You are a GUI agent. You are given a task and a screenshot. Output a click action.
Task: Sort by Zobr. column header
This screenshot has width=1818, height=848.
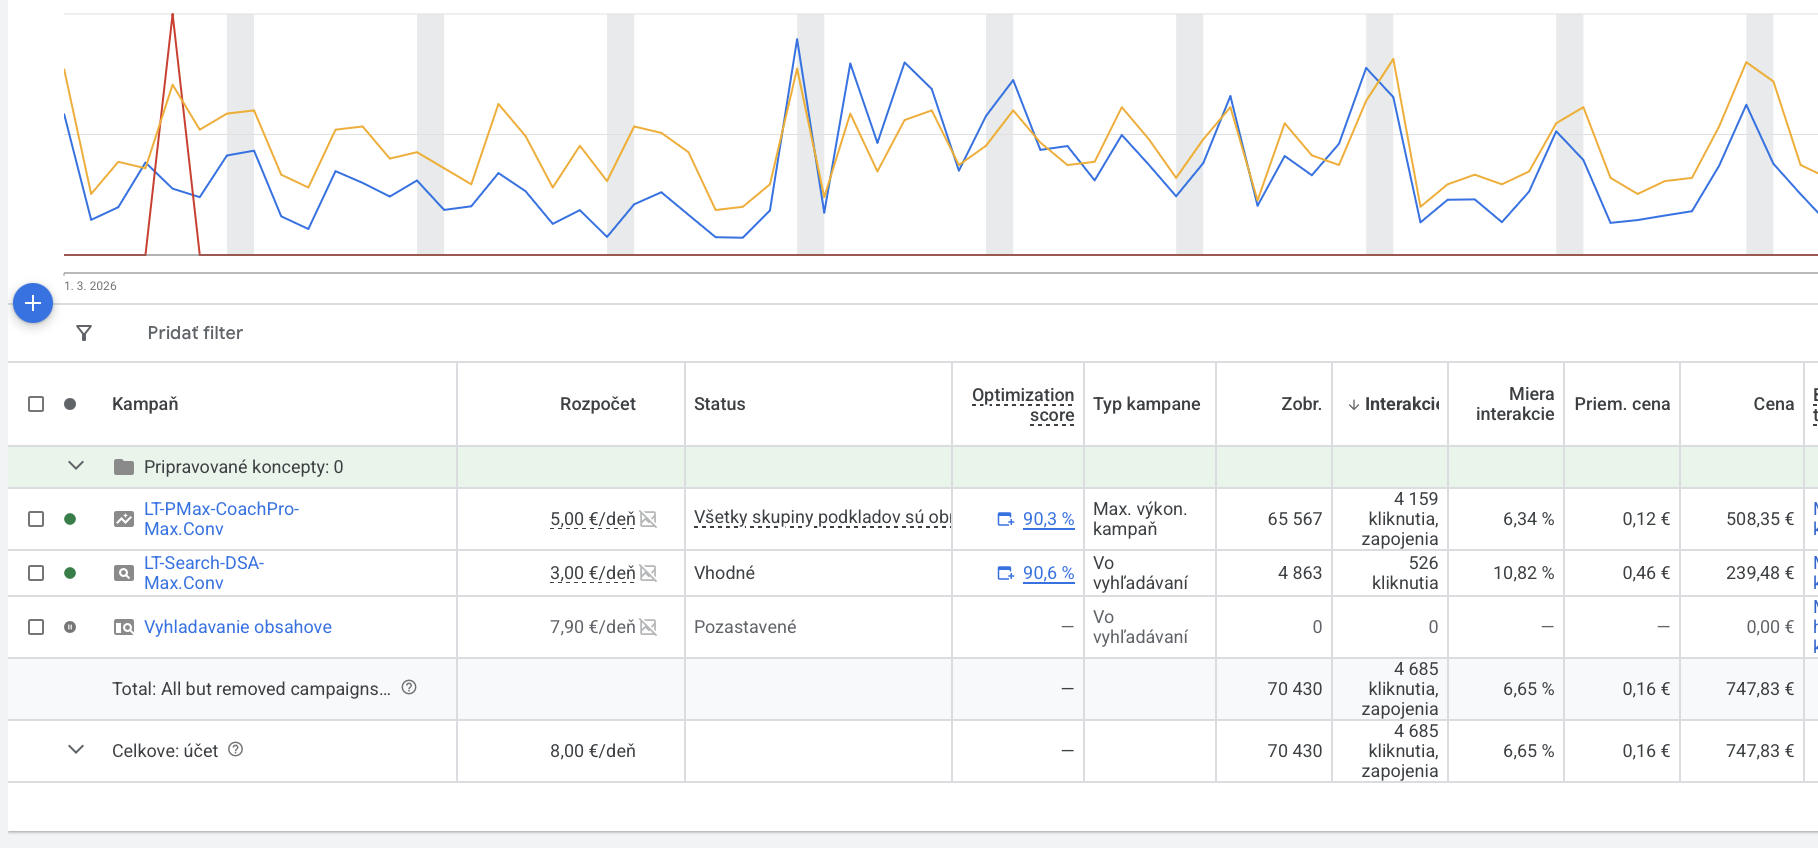pyautogui.click(x=1301, y=404)
